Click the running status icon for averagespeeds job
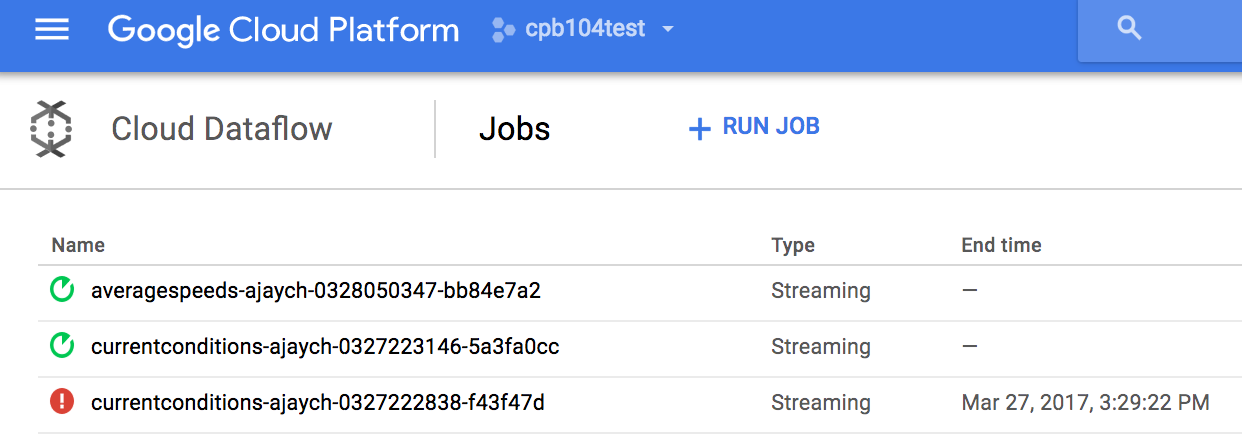Image resolution: width=1242 pixels, height=440 pixels. [62, 291]
